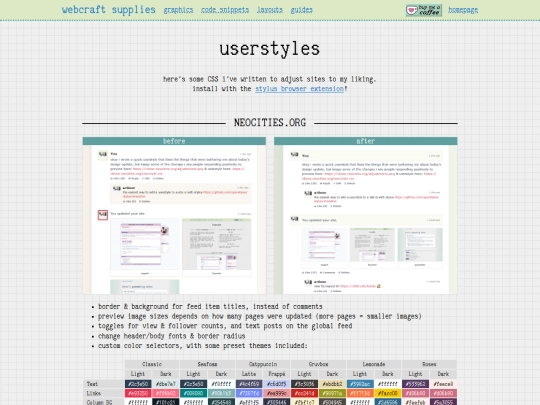Image resolution: width=540 pixels, height=405 pixels.
Task: Select the Catppuccin Latte links color swatch
Action: tap(249, 393)
